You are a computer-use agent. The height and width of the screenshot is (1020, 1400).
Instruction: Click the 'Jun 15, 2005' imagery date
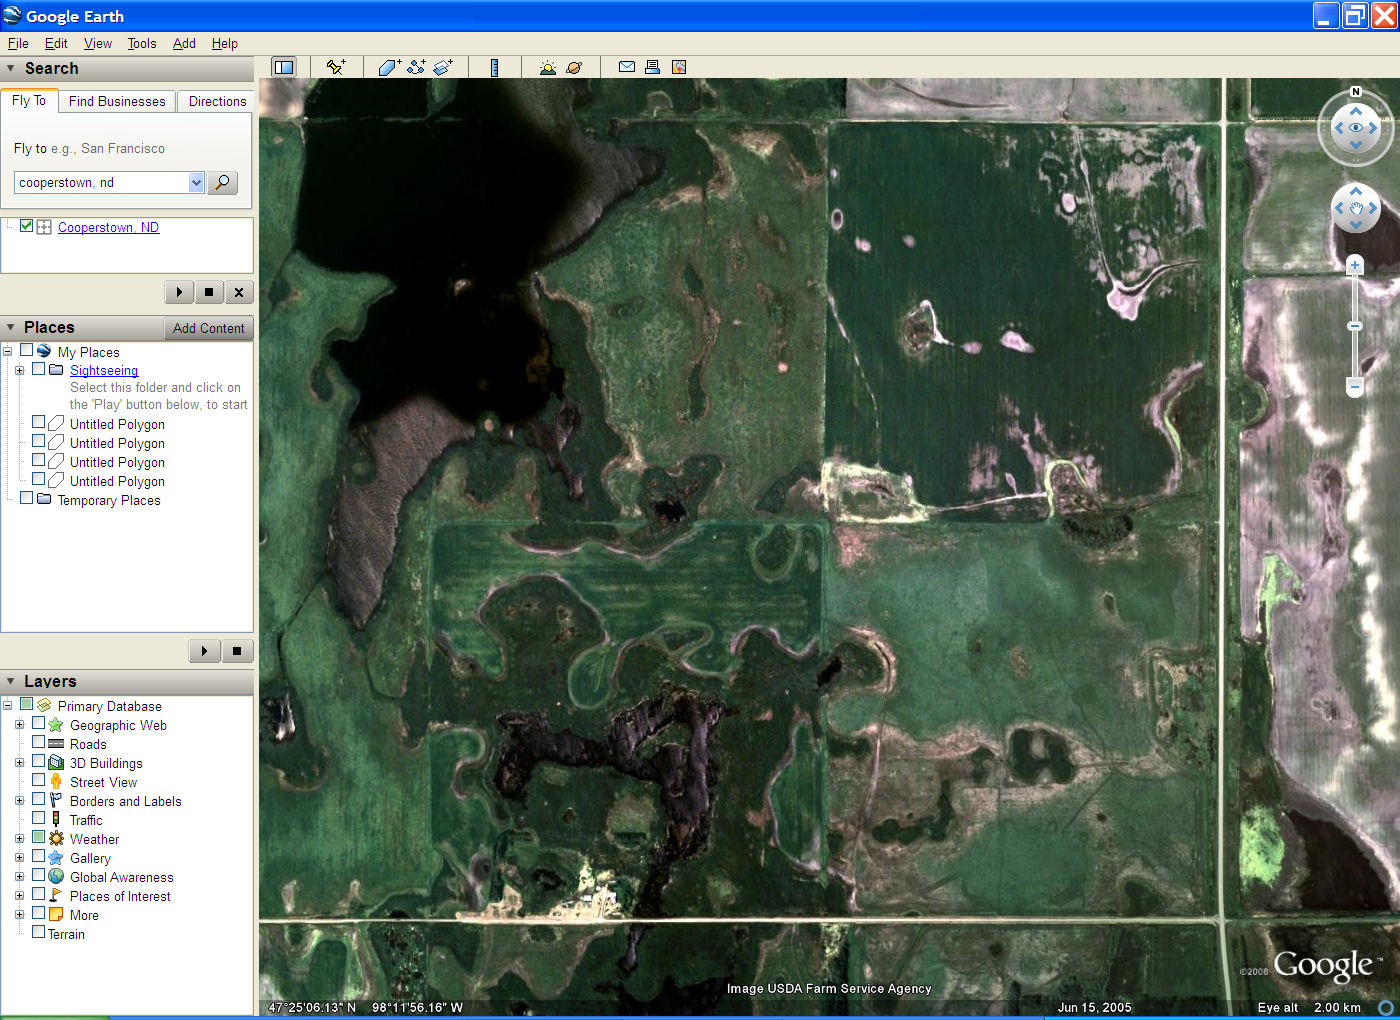(1095, 1007)
